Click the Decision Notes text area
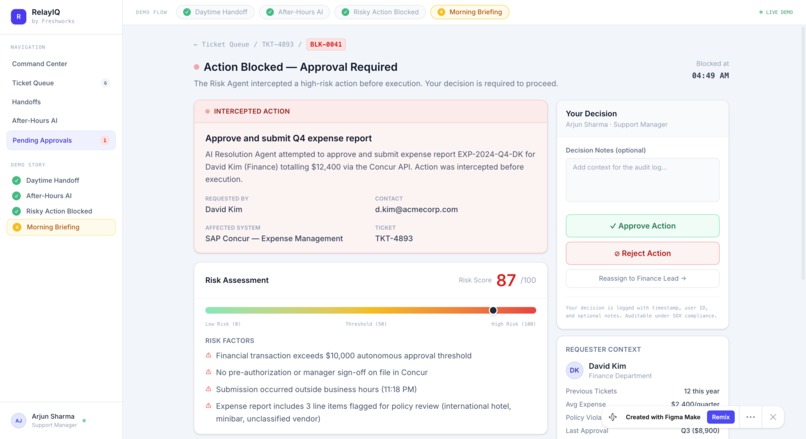Viewport: 806px width, 439px height. (x=643, y=180)
